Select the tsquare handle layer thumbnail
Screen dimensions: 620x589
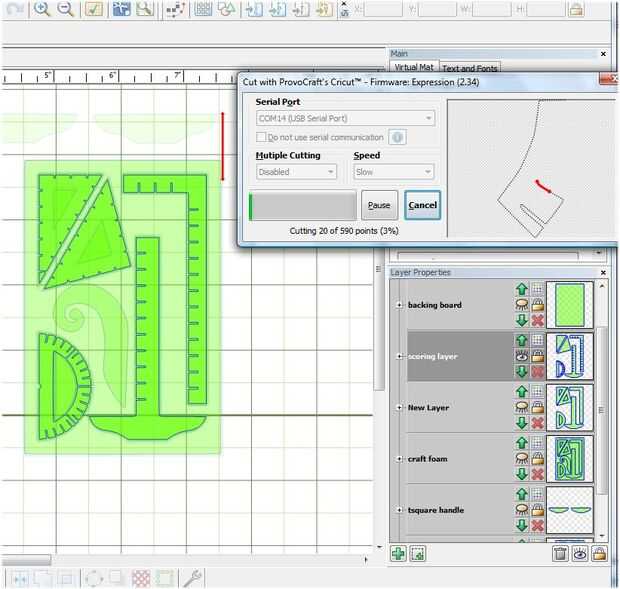[x=569, y=510]
